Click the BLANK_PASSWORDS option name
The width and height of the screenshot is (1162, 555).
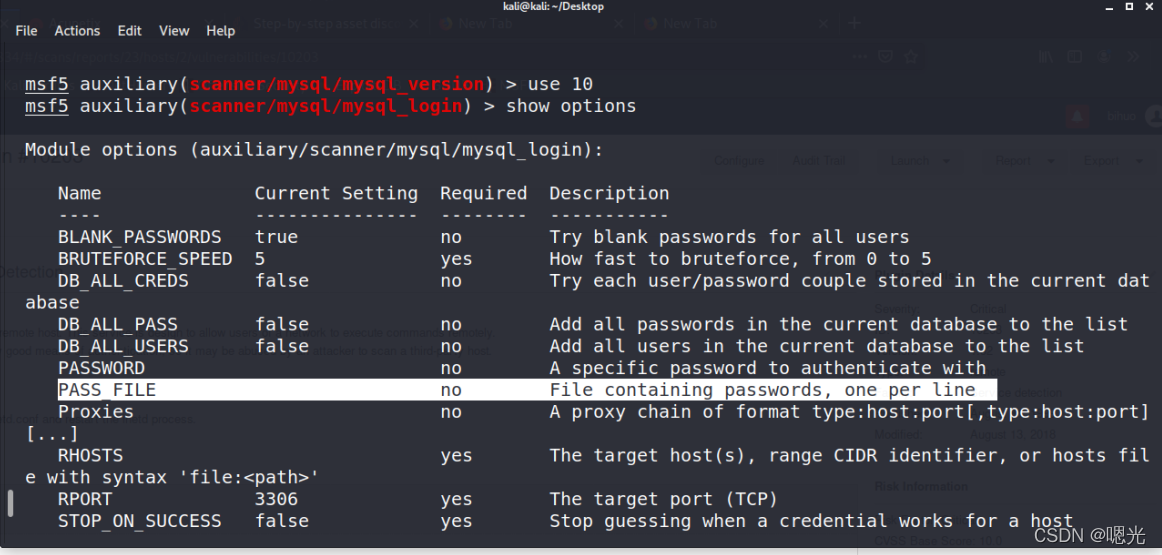coord(139,237)
